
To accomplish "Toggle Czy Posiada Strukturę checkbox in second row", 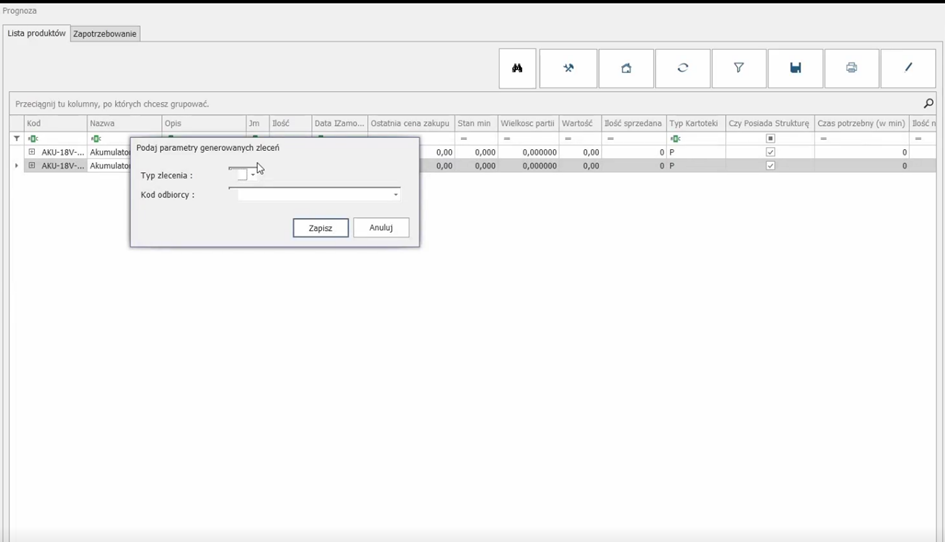I will (x=770, y=166).
